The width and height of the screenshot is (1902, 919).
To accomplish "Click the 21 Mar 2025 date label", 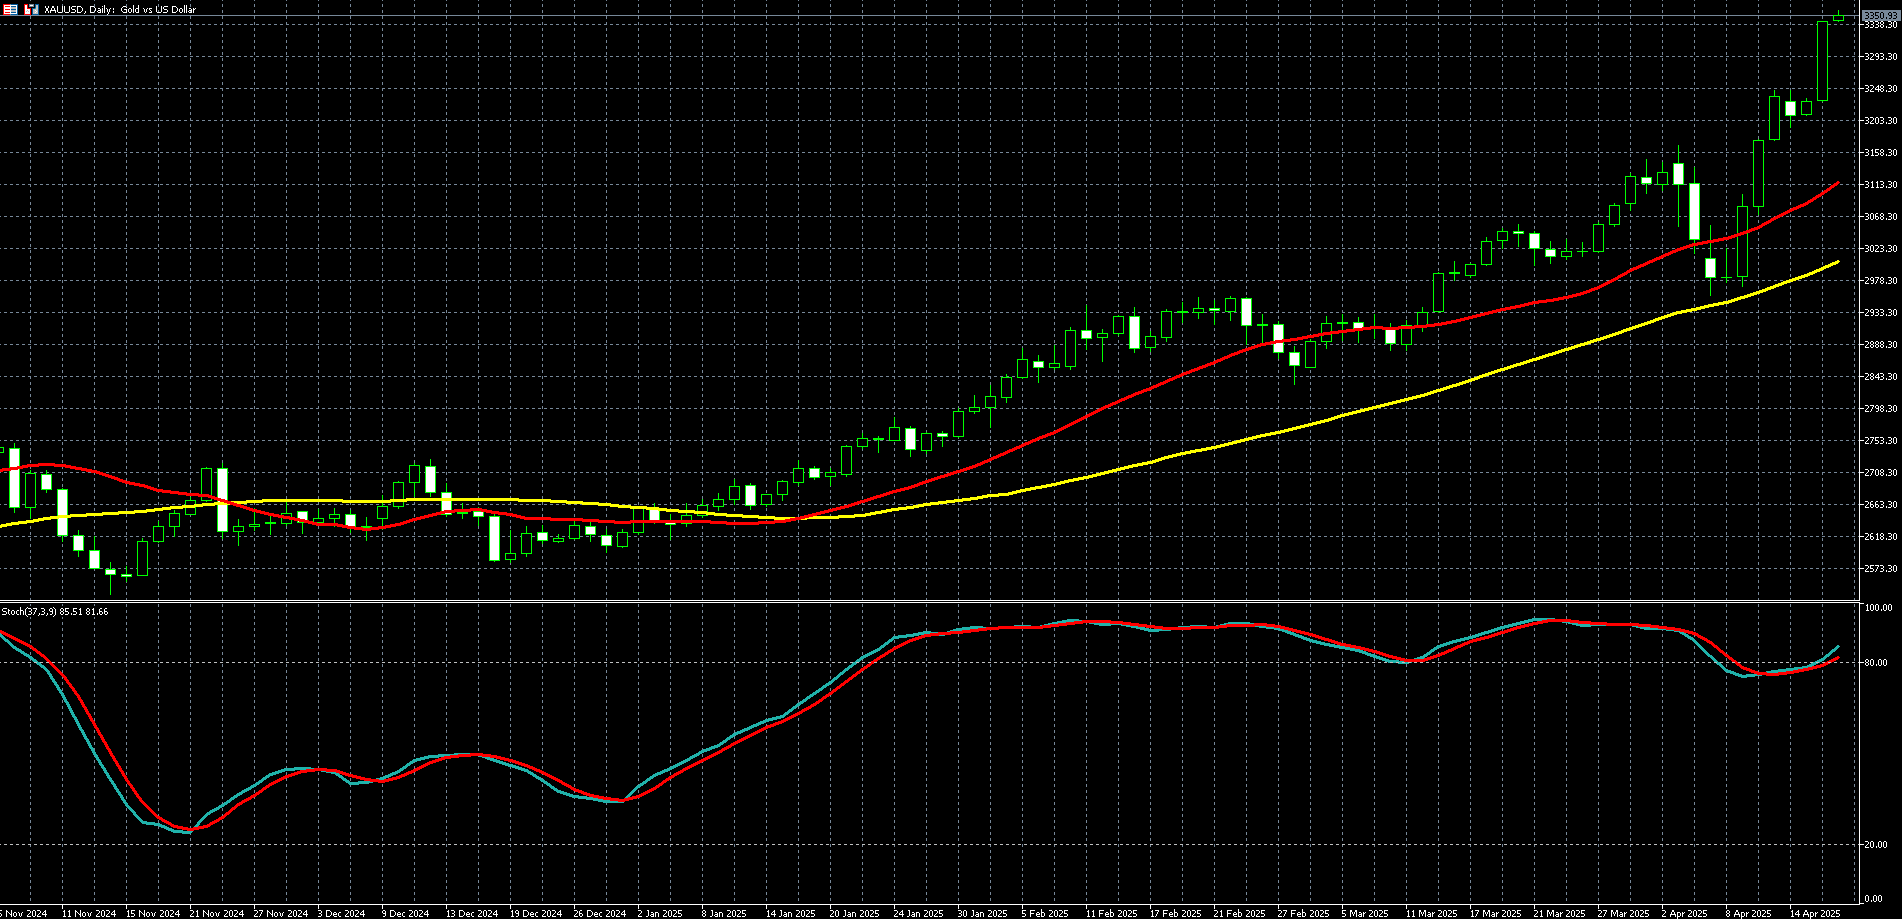I will pos(1558,913).
